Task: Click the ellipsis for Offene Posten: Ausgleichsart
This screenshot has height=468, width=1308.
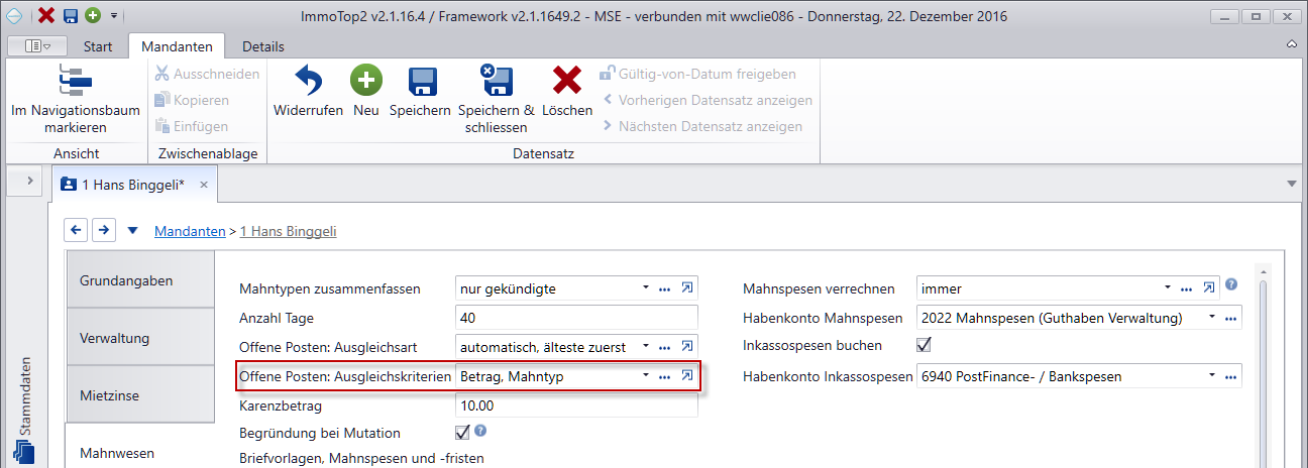Action: 664,347
